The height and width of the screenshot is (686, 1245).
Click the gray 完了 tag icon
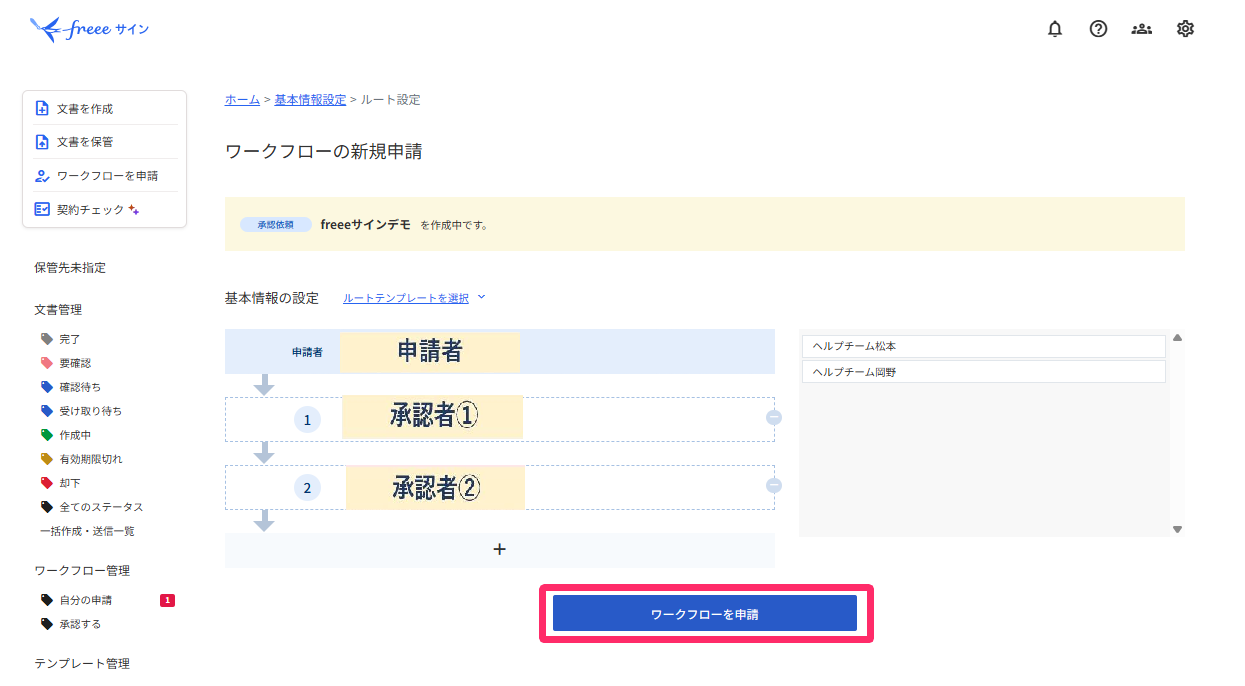(46, 339)
